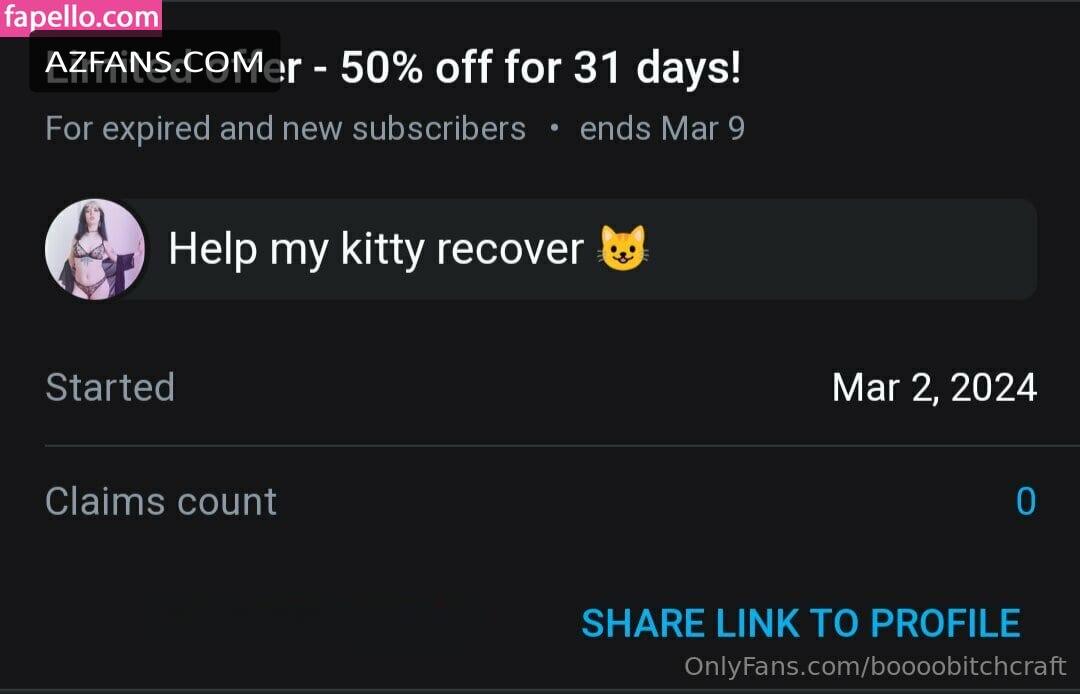The image size is (1080, 694).
Task: Click the word 'subscribers' in the subtitle
Action: click(x=439, y=129)
